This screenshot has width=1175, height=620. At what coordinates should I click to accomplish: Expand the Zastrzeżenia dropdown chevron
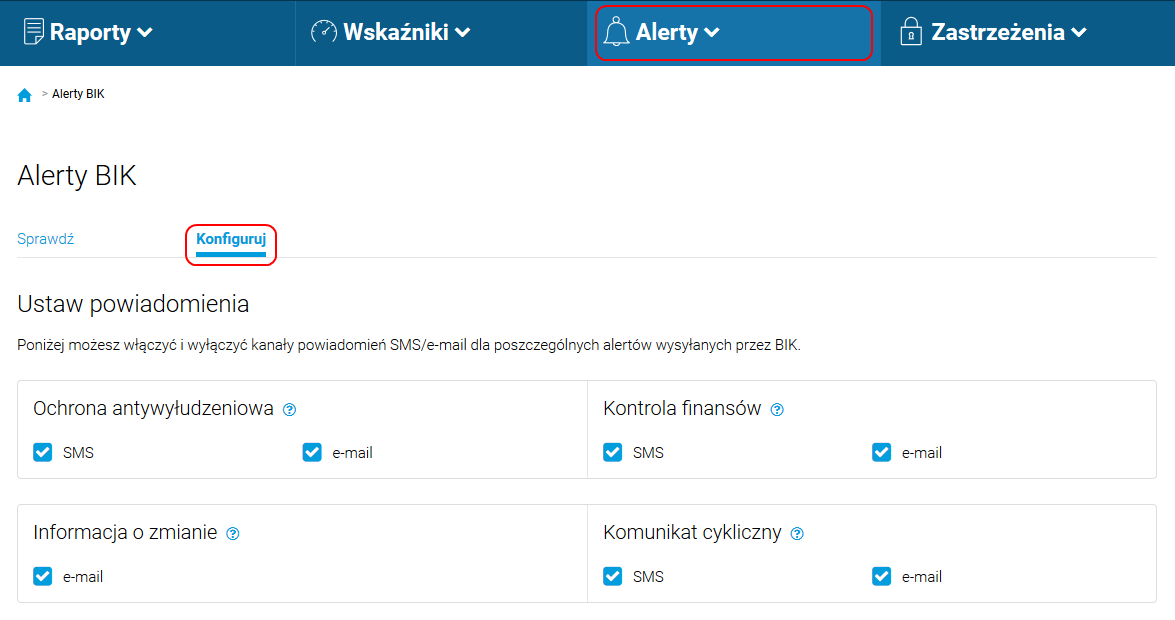[1079, 32]
